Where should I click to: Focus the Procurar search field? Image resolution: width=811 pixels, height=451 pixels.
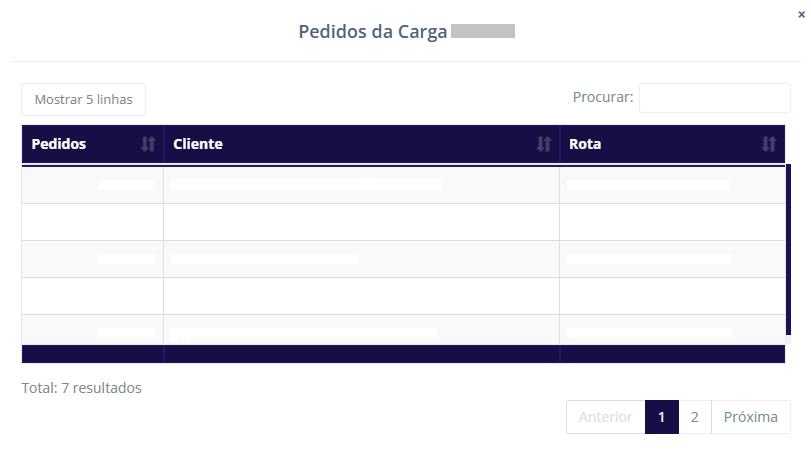coord(714,98)
